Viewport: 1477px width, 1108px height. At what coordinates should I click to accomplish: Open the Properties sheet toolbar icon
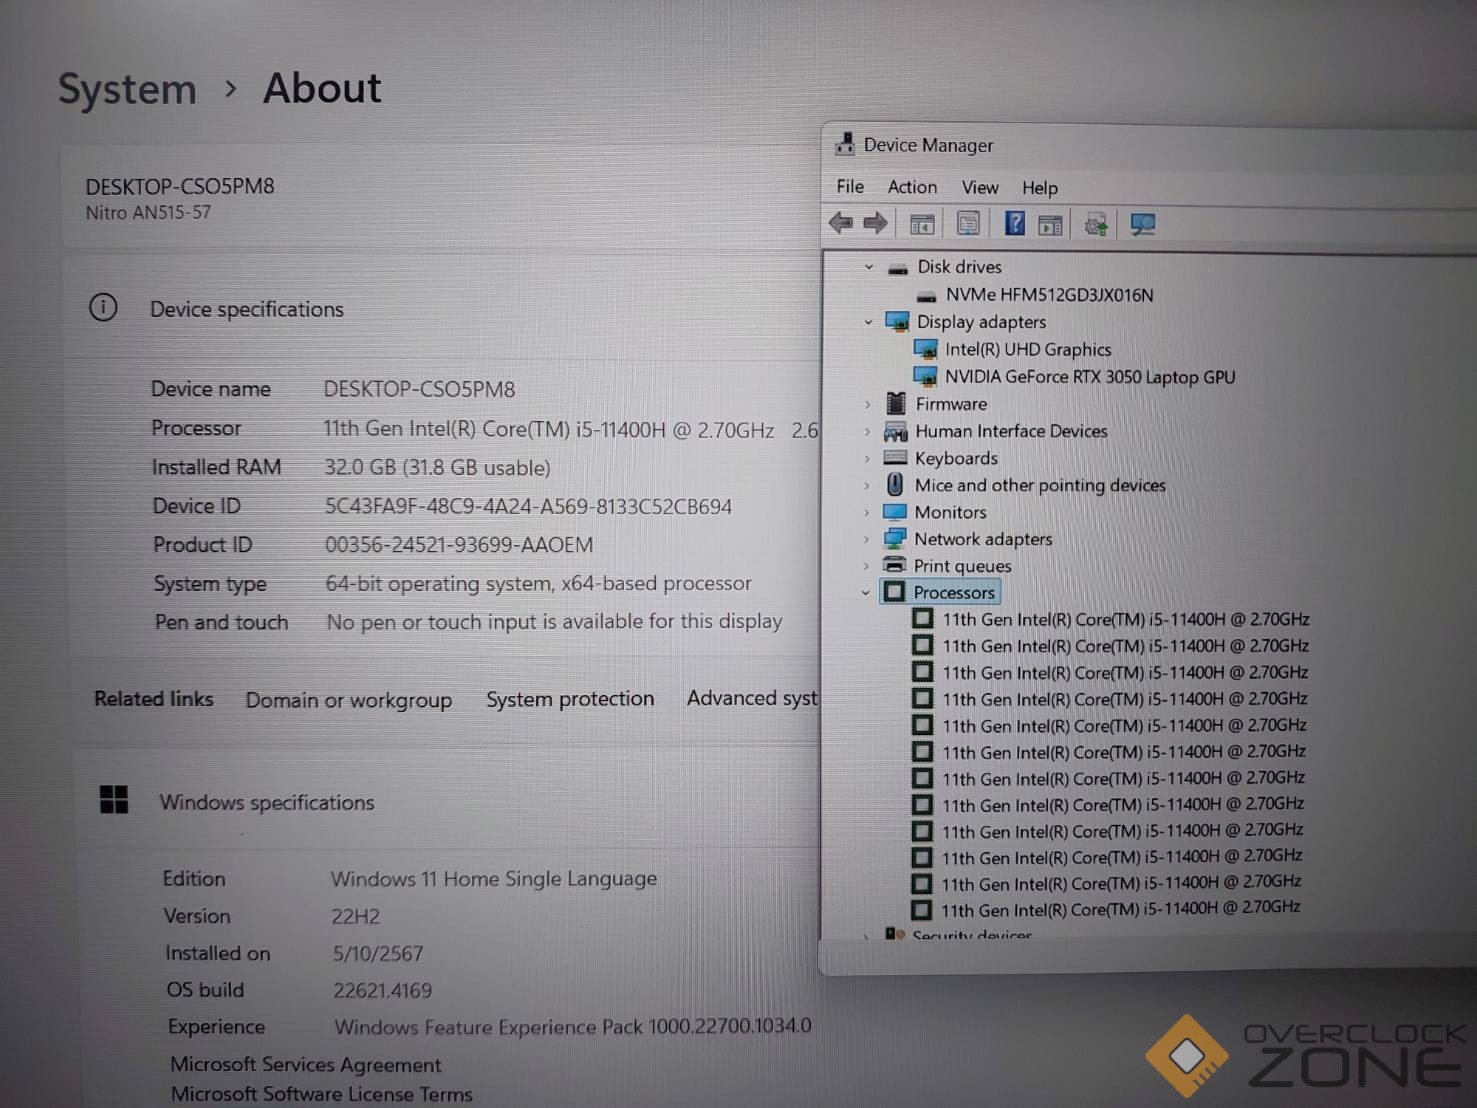point(968,224)
